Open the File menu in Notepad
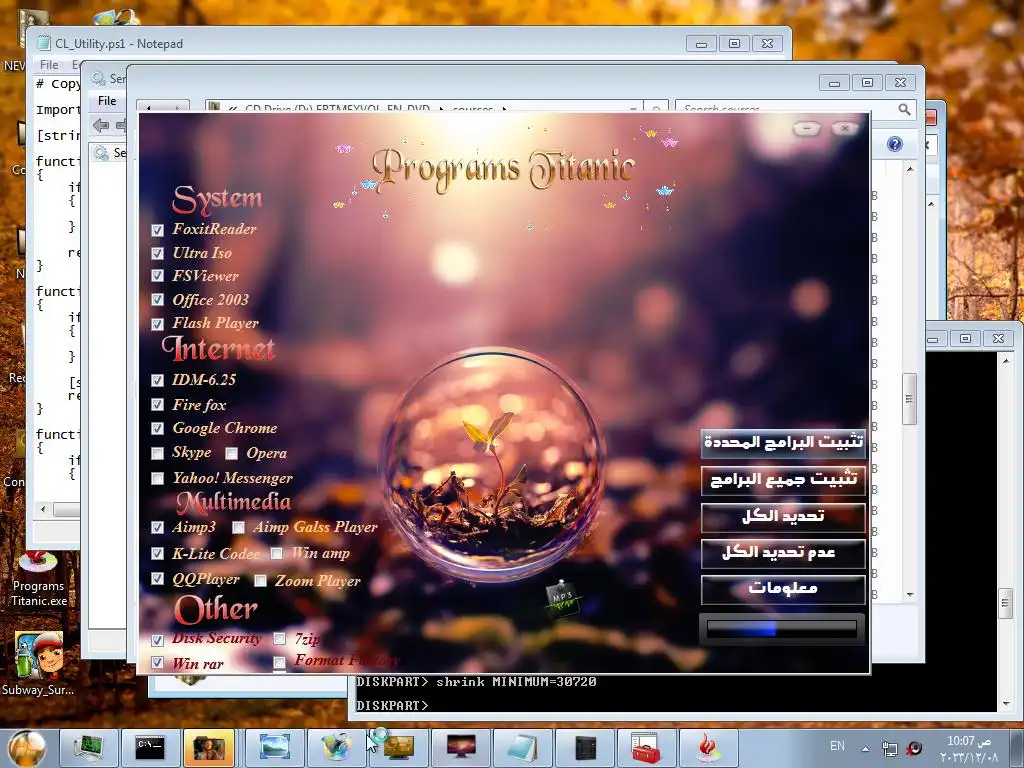The height and width of the screenshot is (768, 1024). [x=49, y=65]
